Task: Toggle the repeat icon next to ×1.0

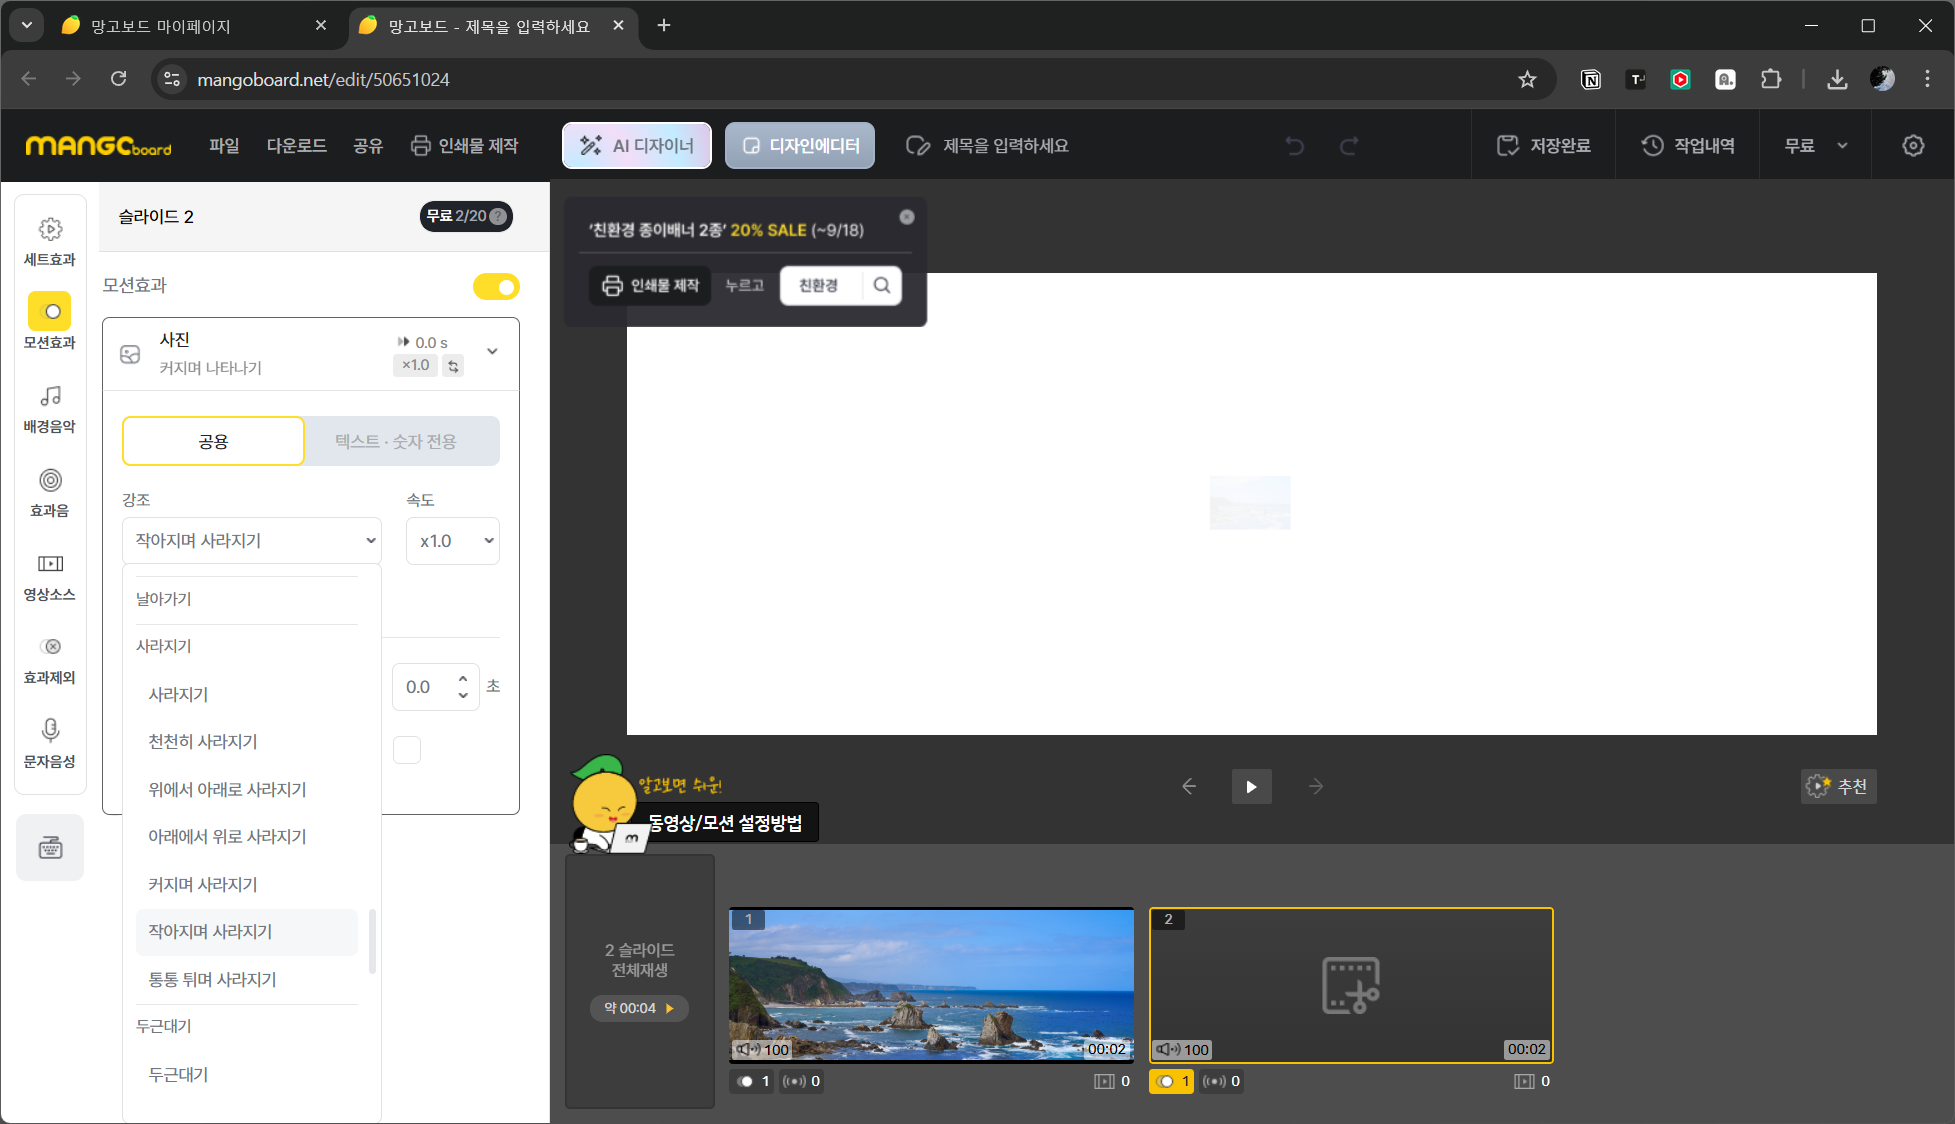Action: [x=453, y=366]
